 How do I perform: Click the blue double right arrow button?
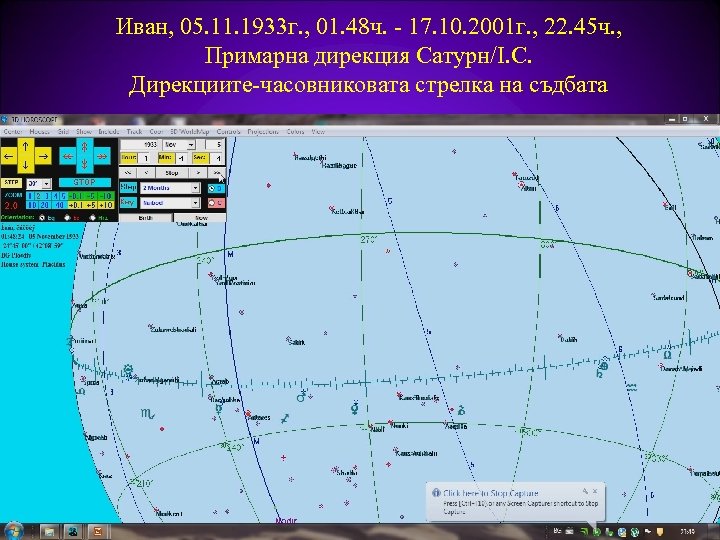[102, 156]
